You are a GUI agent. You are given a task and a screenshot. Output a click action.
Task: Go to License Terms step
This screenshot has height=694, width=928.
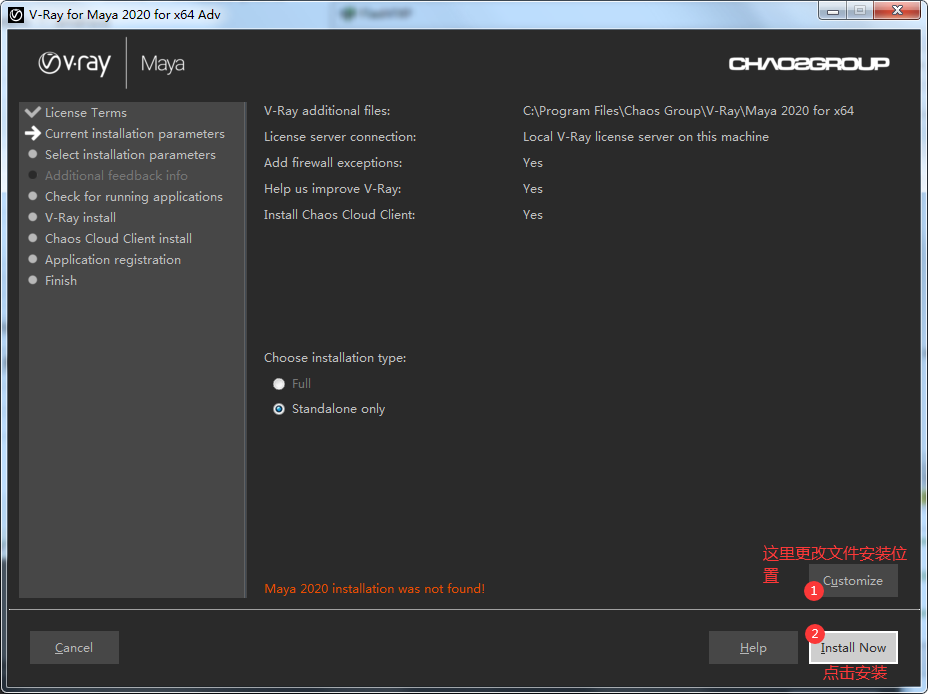click(x=86, y=112)
